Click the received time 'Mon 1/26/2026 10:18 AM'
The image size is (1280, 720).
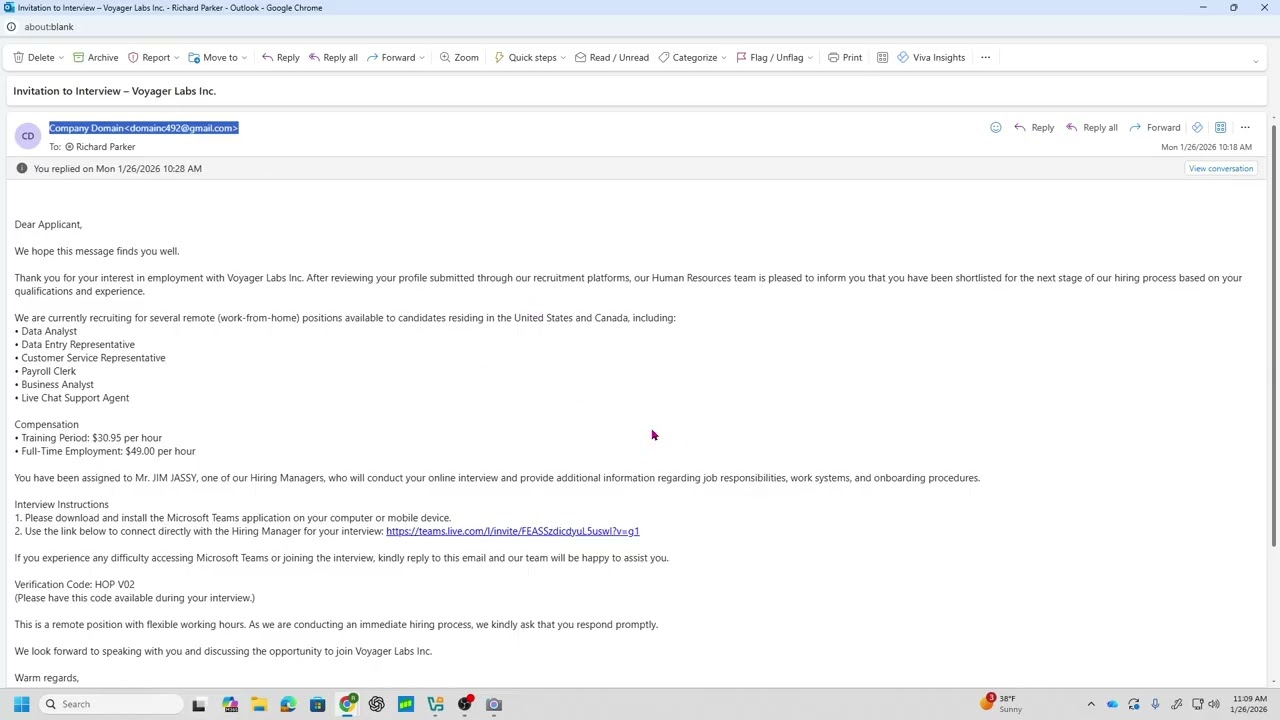click(x=1206, y=147)
